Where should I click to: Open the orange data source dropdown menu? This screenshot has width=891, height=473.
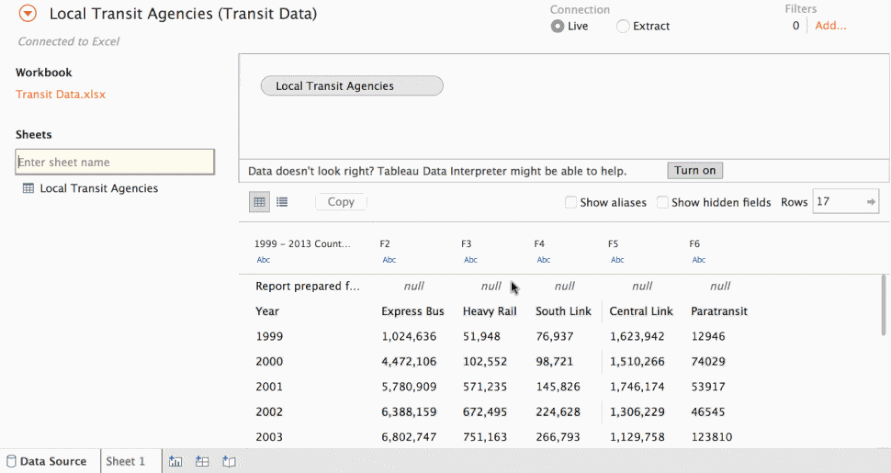pyautogui.click(x=28, y=14)
